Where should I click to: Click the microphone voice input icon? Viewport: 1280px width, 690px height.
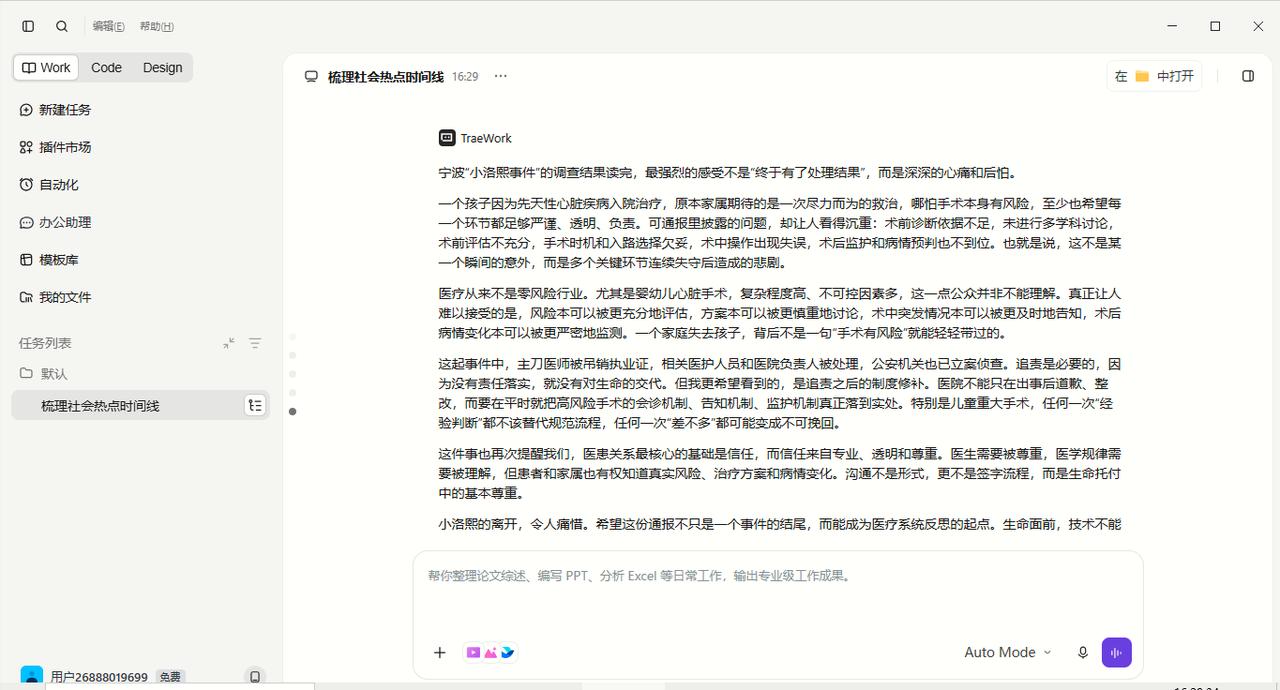(x=1082, y=652)
